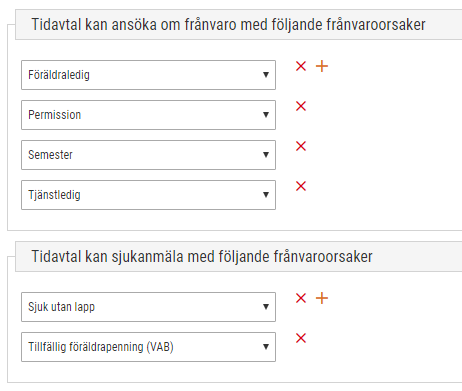Expand the Tjänstledig dropdown
The height and width of the screenshot is (391, 462).
click(x=148, y=195)
